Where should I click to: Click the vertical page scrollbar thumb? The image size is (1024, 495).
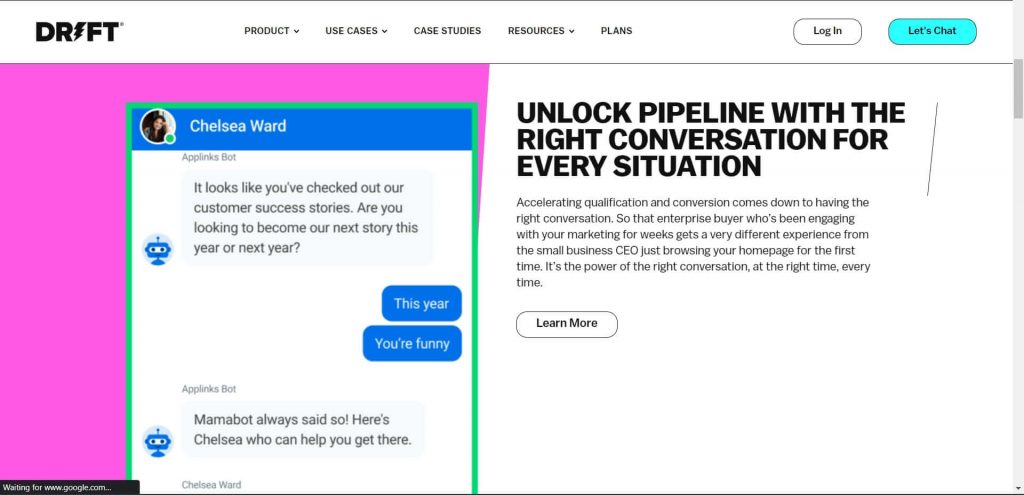(1018, 88)
